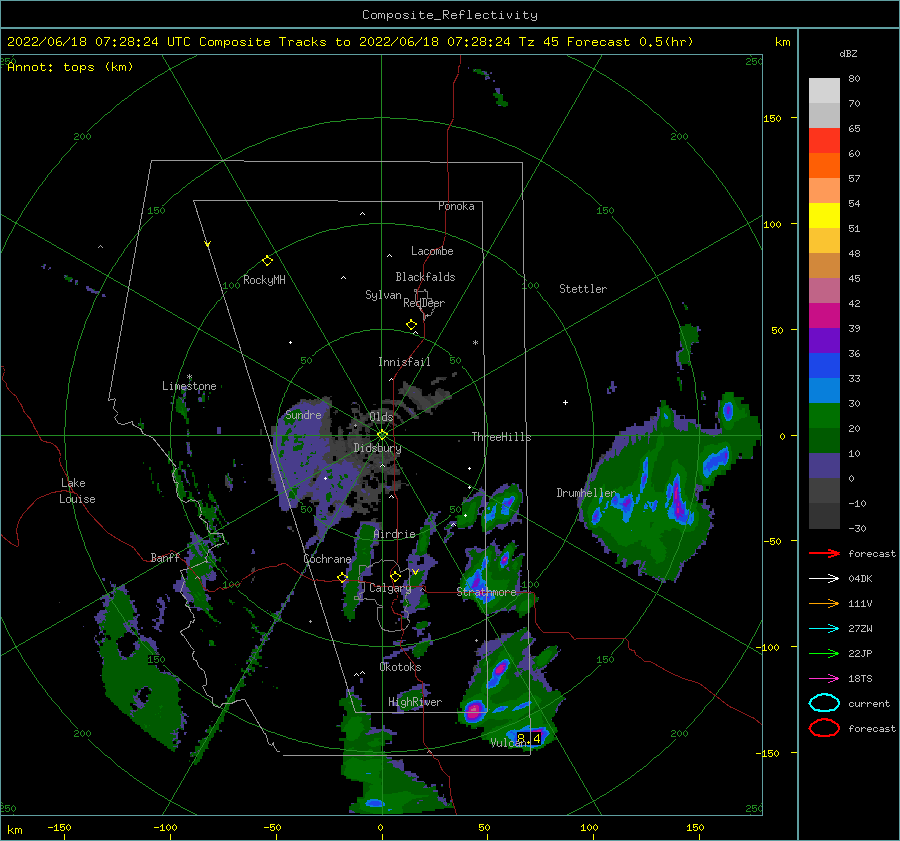Click the RedDeer city label
Viewport: 900px width, 841px height.
tap(424, 303)
